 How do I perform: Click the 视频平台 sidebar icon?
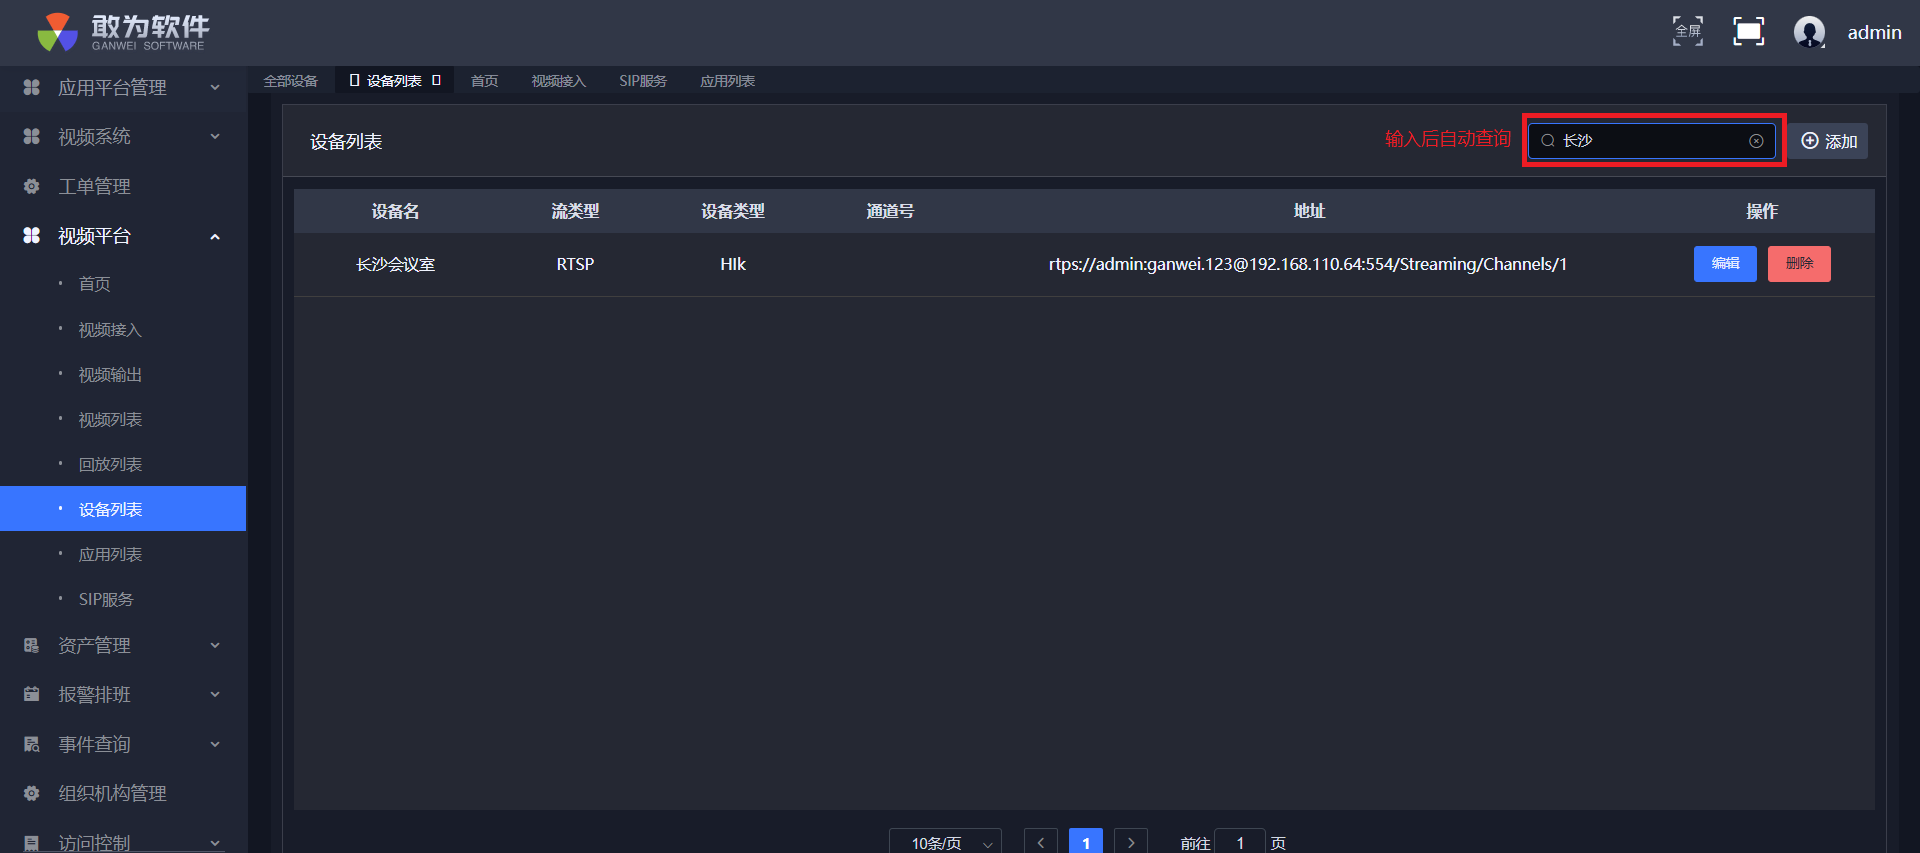[32, 235]
